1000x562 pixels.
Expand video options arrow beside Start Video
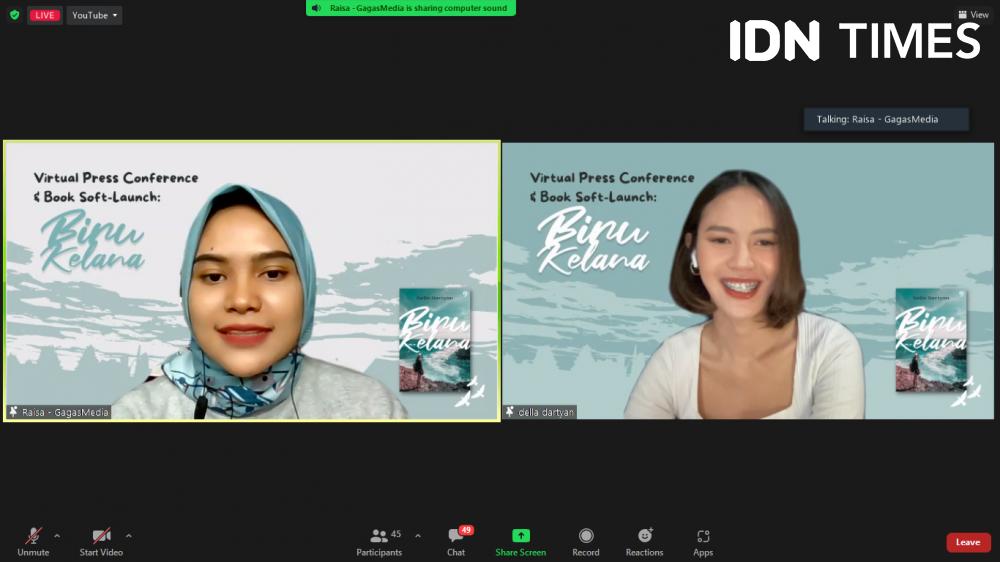coord(129,536)
